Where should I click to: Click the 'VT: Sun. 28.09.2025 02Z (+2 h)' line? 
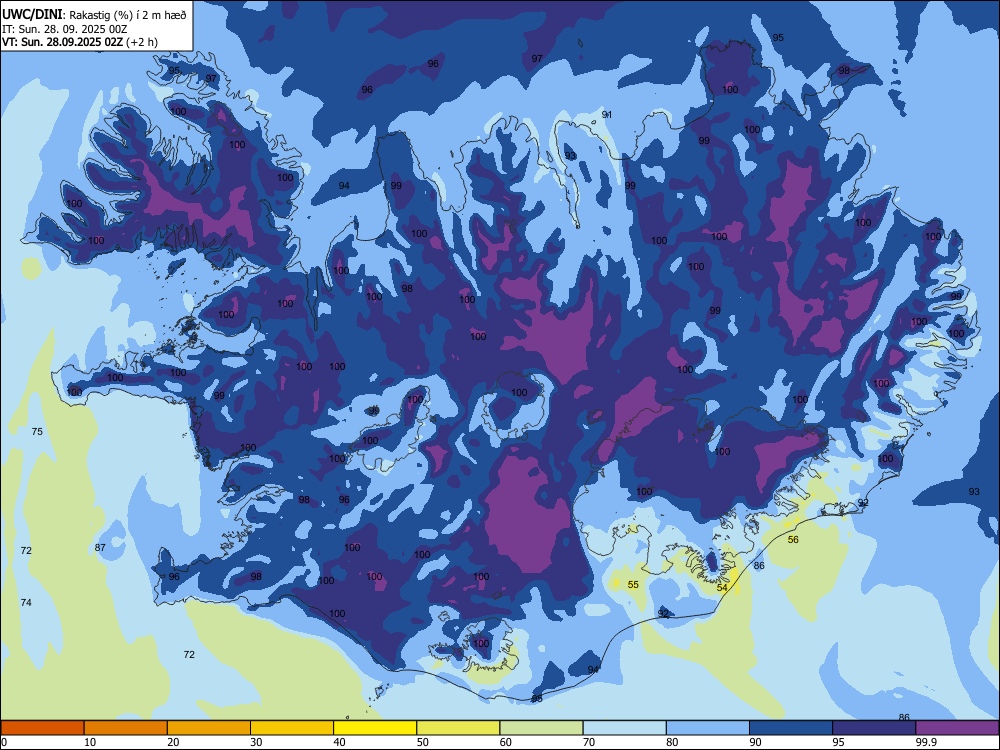click(80, 42)
